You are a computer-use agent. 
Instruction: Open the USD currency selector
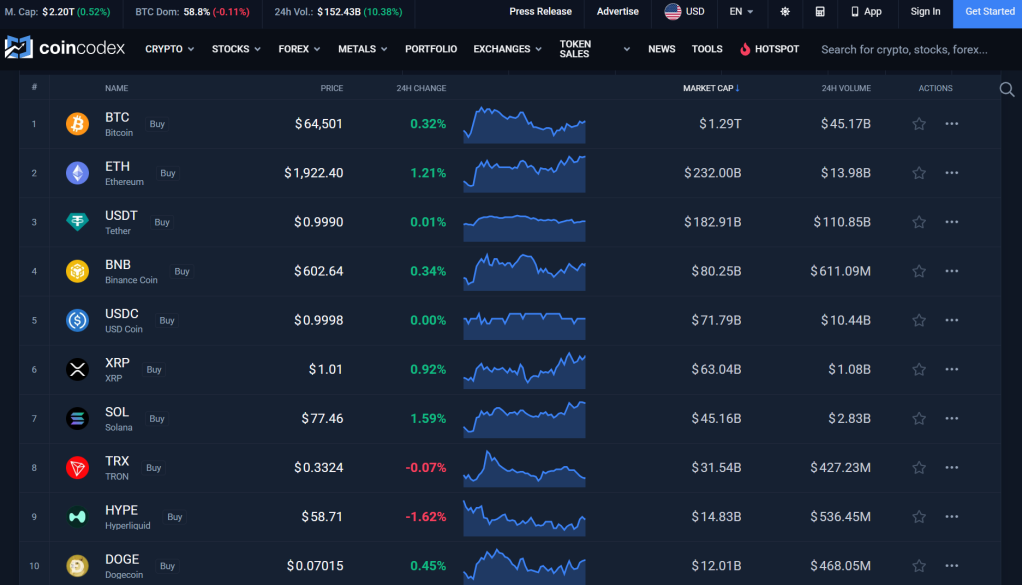click(684, 12)
